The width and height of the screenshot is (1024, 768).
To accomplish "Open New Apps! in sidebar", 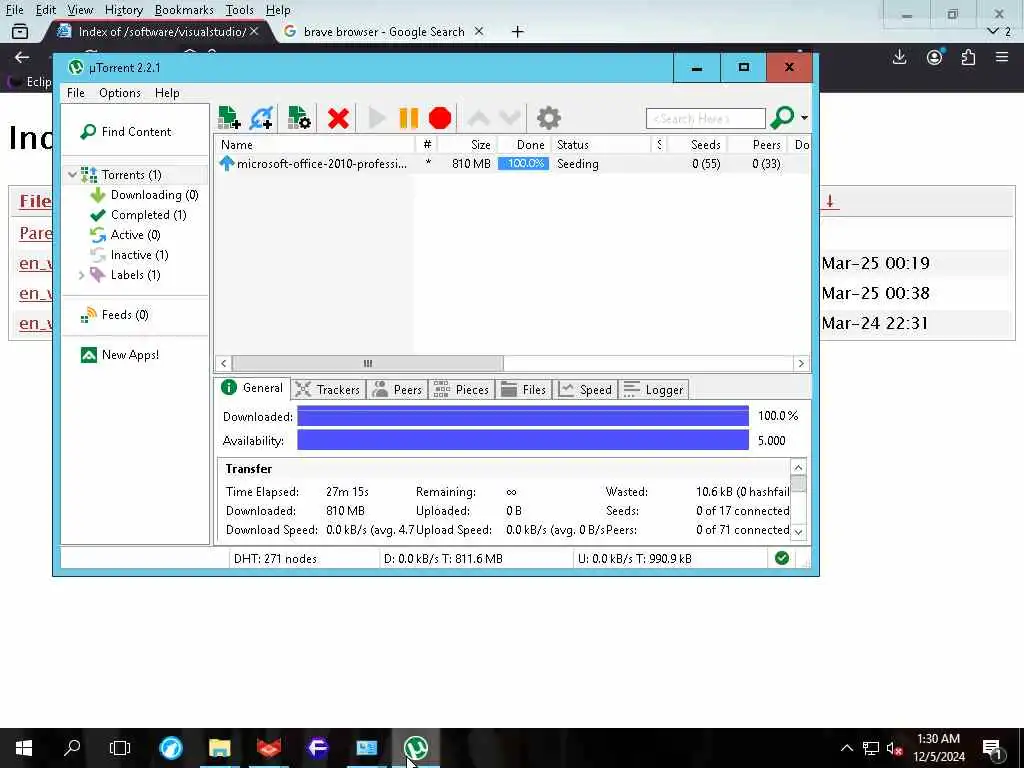I will tap(120, 355).
